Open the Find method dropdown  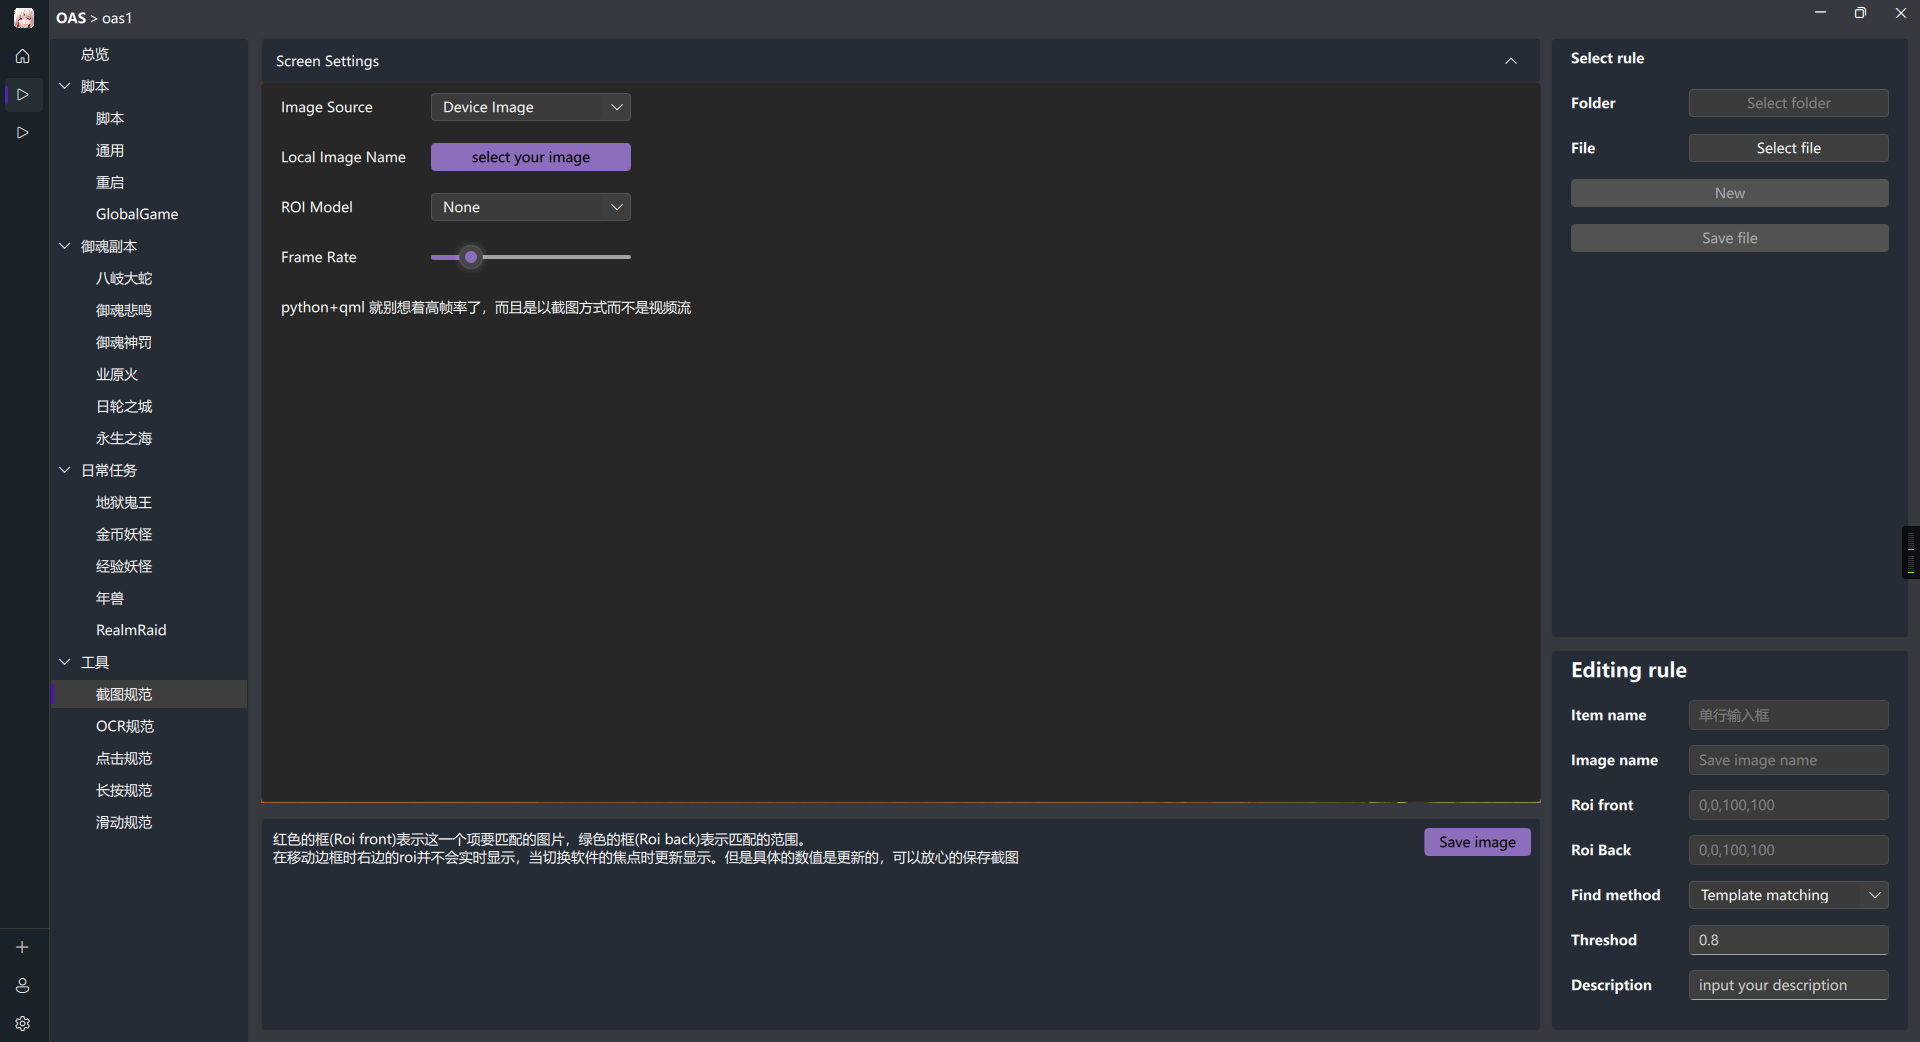pyautogui.click(x=1788, y=895)
